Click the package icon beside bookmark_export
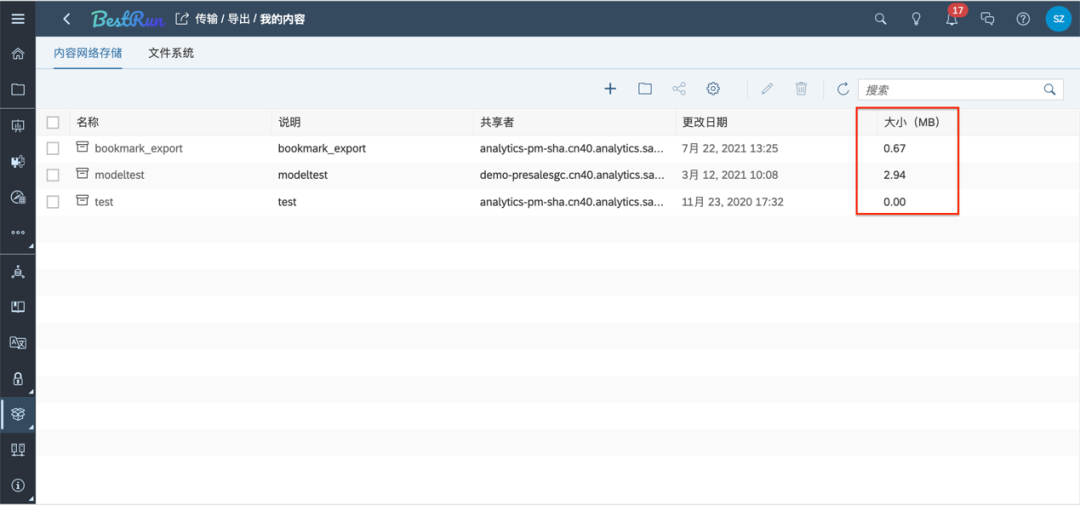Screen dimensions: 1080x506 coord(83,147)
